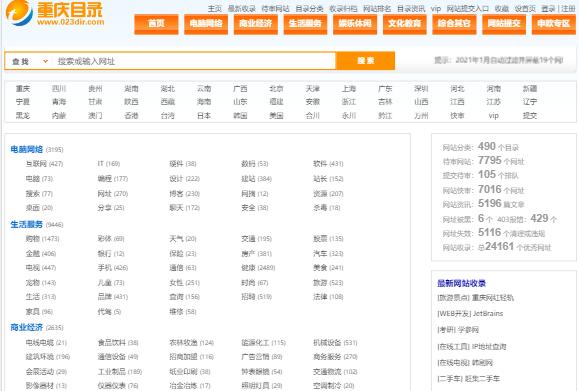Open the 商业经济 category heading

[27, 327]
